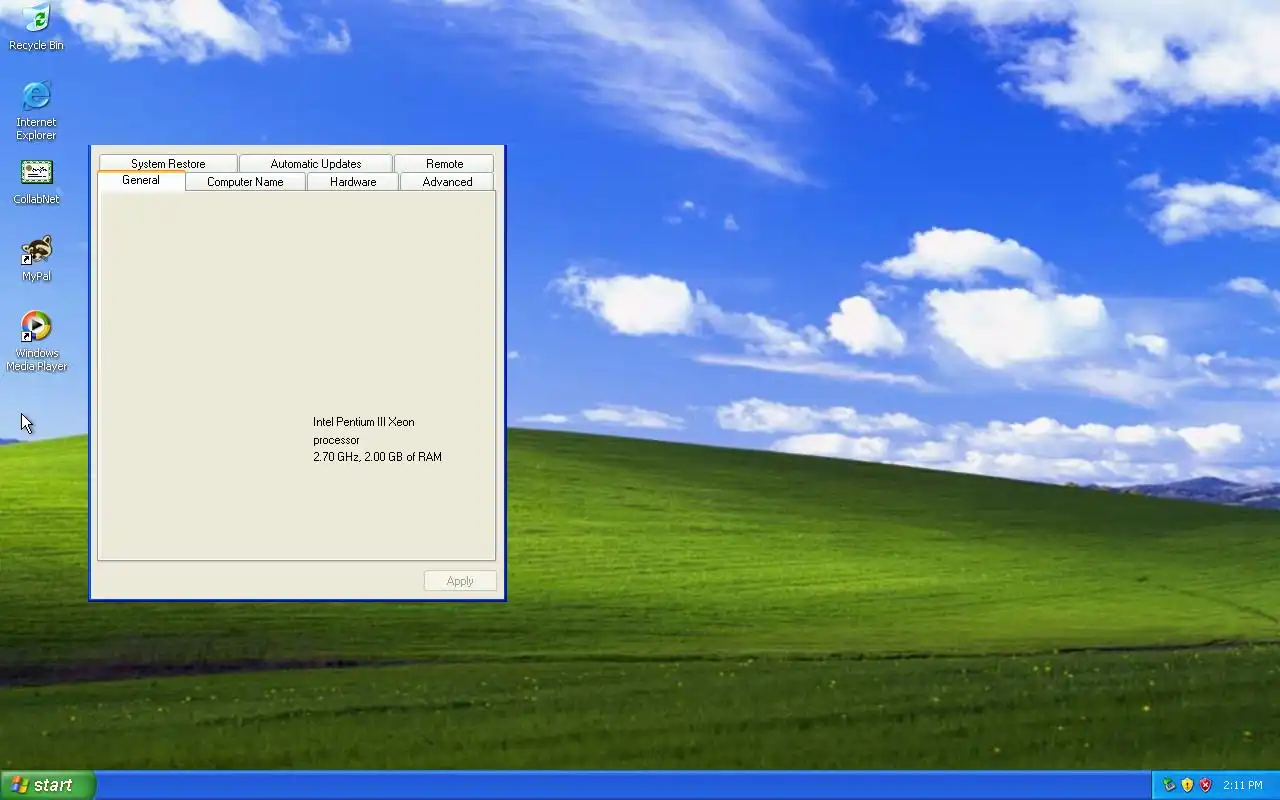
Task: Click the 2:11 PM taskbar clock
Action: coord(1243,785)
